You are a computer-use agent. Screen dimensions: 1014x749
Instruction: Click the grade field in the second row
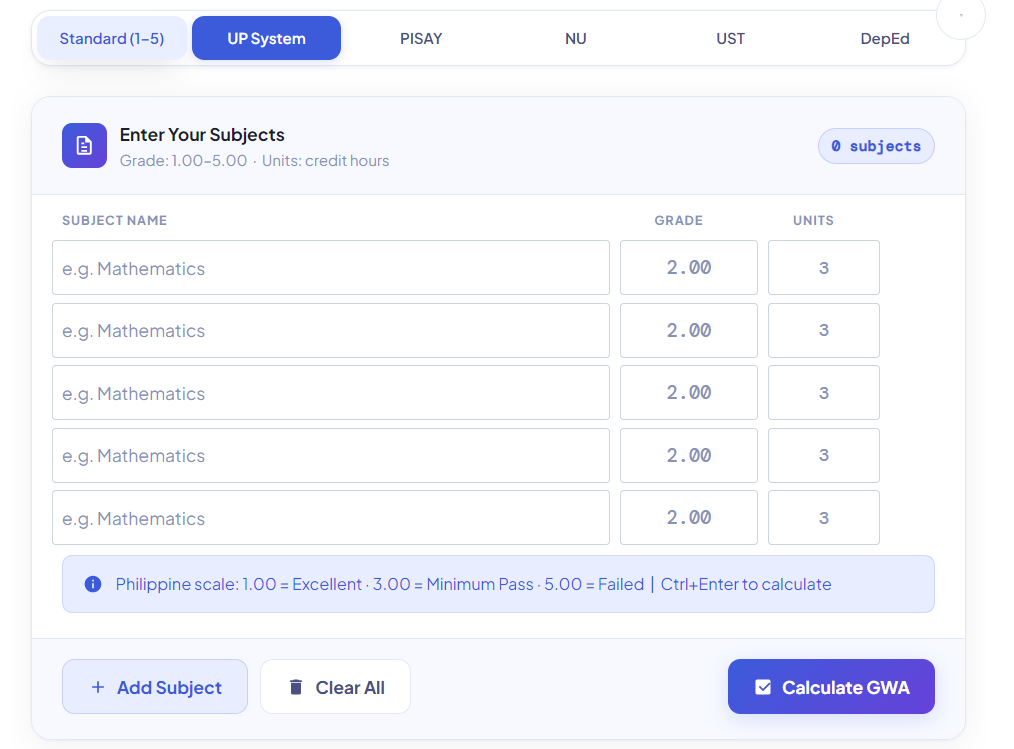[x=688, y=330]
